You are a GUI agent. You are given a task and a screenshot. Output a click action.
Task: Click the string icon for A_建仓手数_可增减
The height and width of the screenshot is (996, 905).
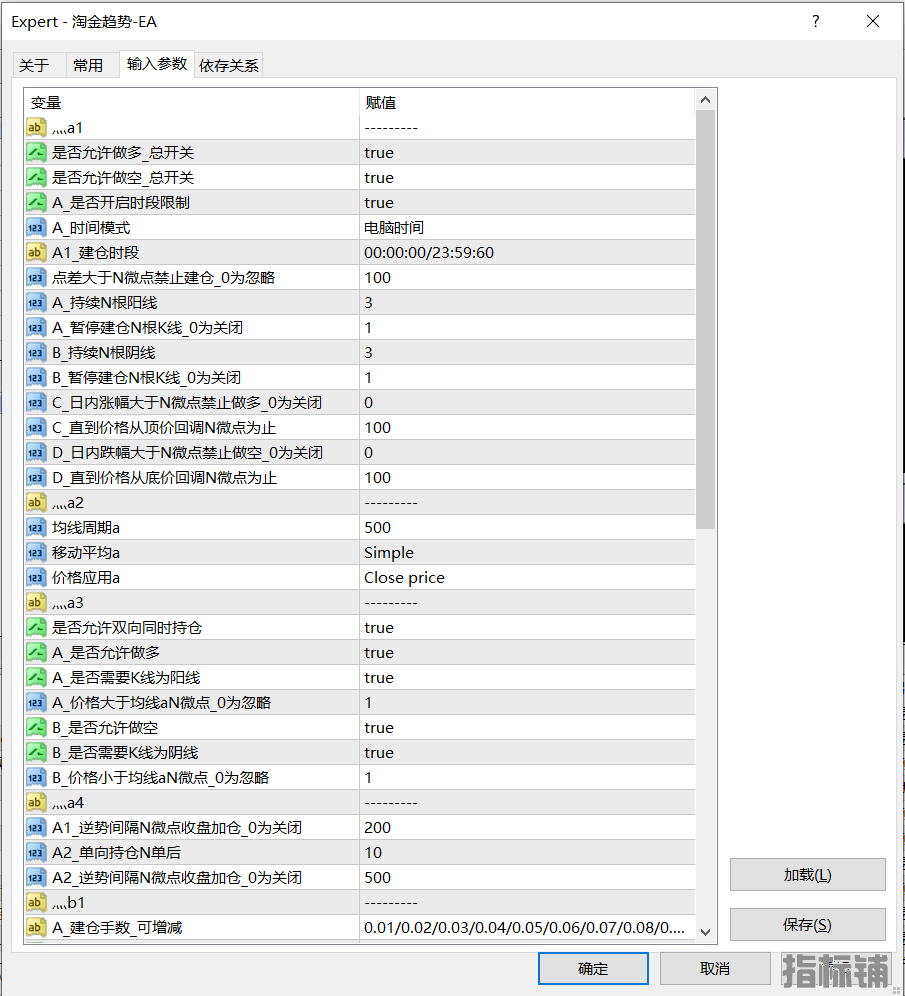tap(36, 928)
